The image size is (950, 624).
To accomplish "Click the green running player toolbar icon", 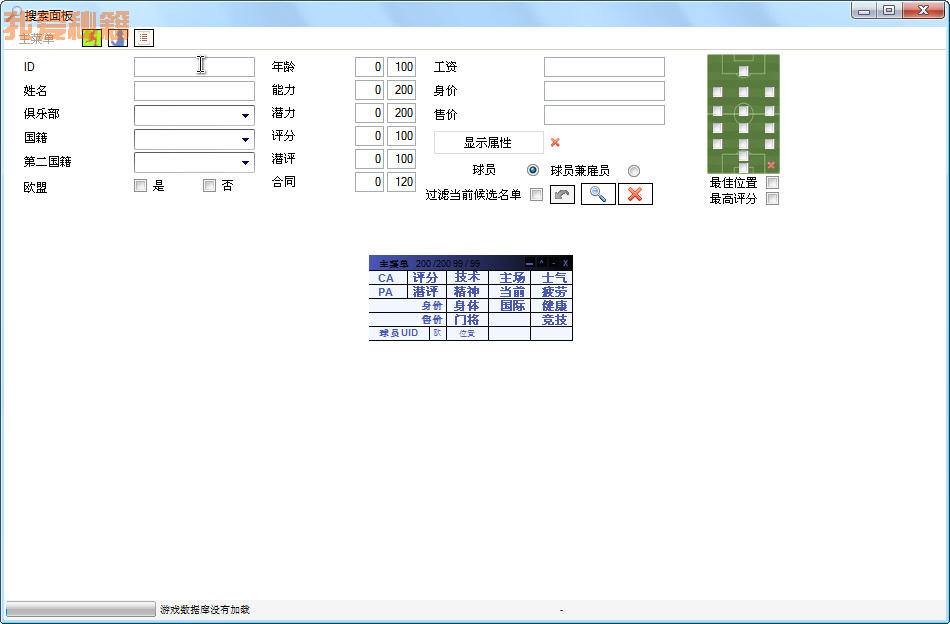I will point(92,38).
